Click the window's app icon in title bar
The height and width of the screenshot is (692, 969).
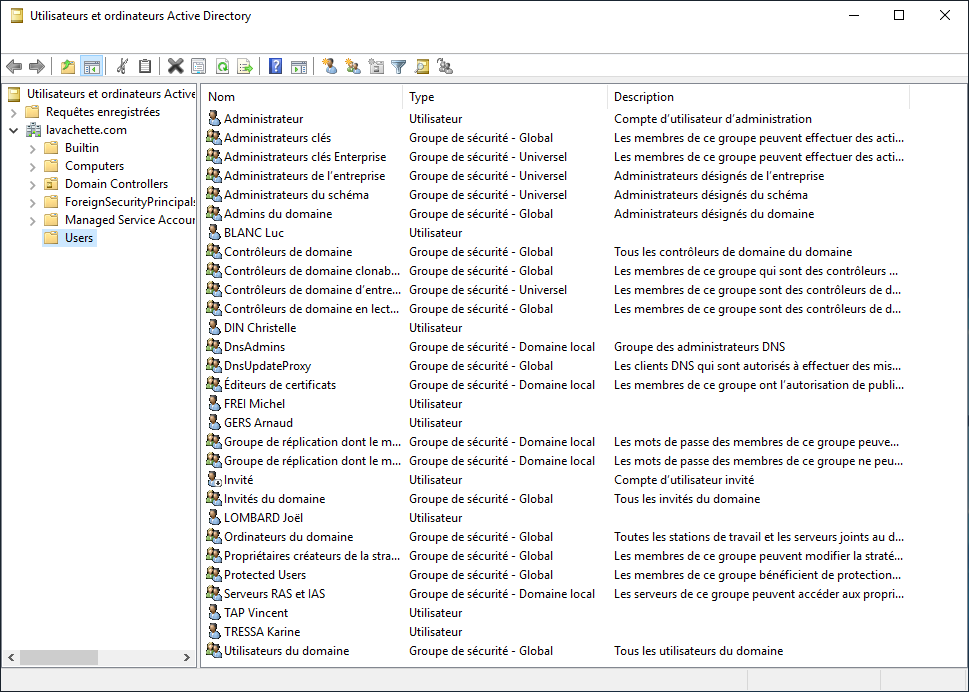(x=17, y=16)
